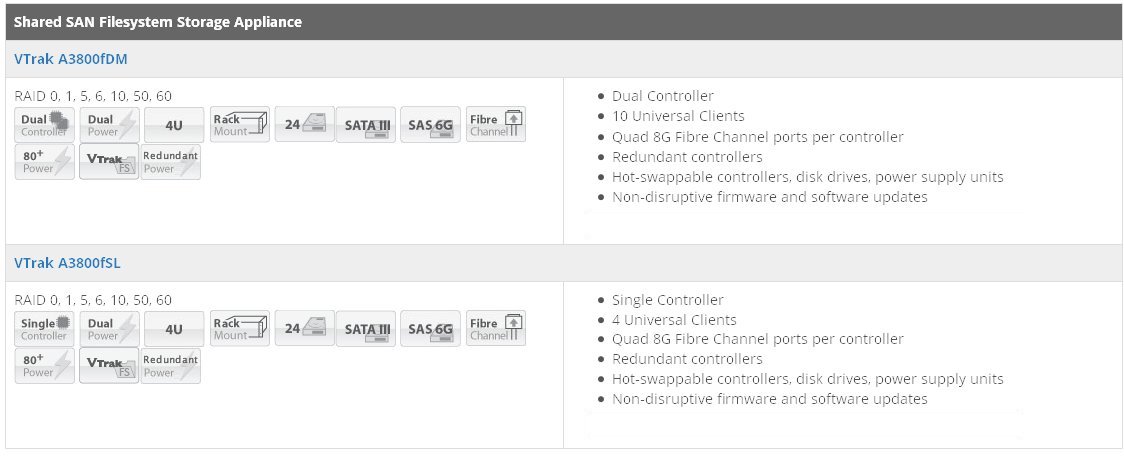
Task: Click the Redundant Power icon under A3800fSL
Action: (171, 366)
